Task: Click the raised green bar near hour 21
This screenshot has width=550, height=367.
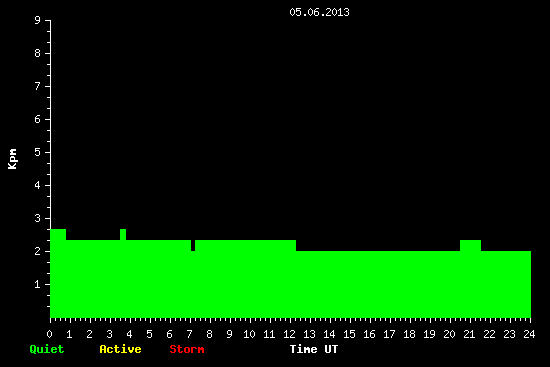Action: tap(470, 246)
